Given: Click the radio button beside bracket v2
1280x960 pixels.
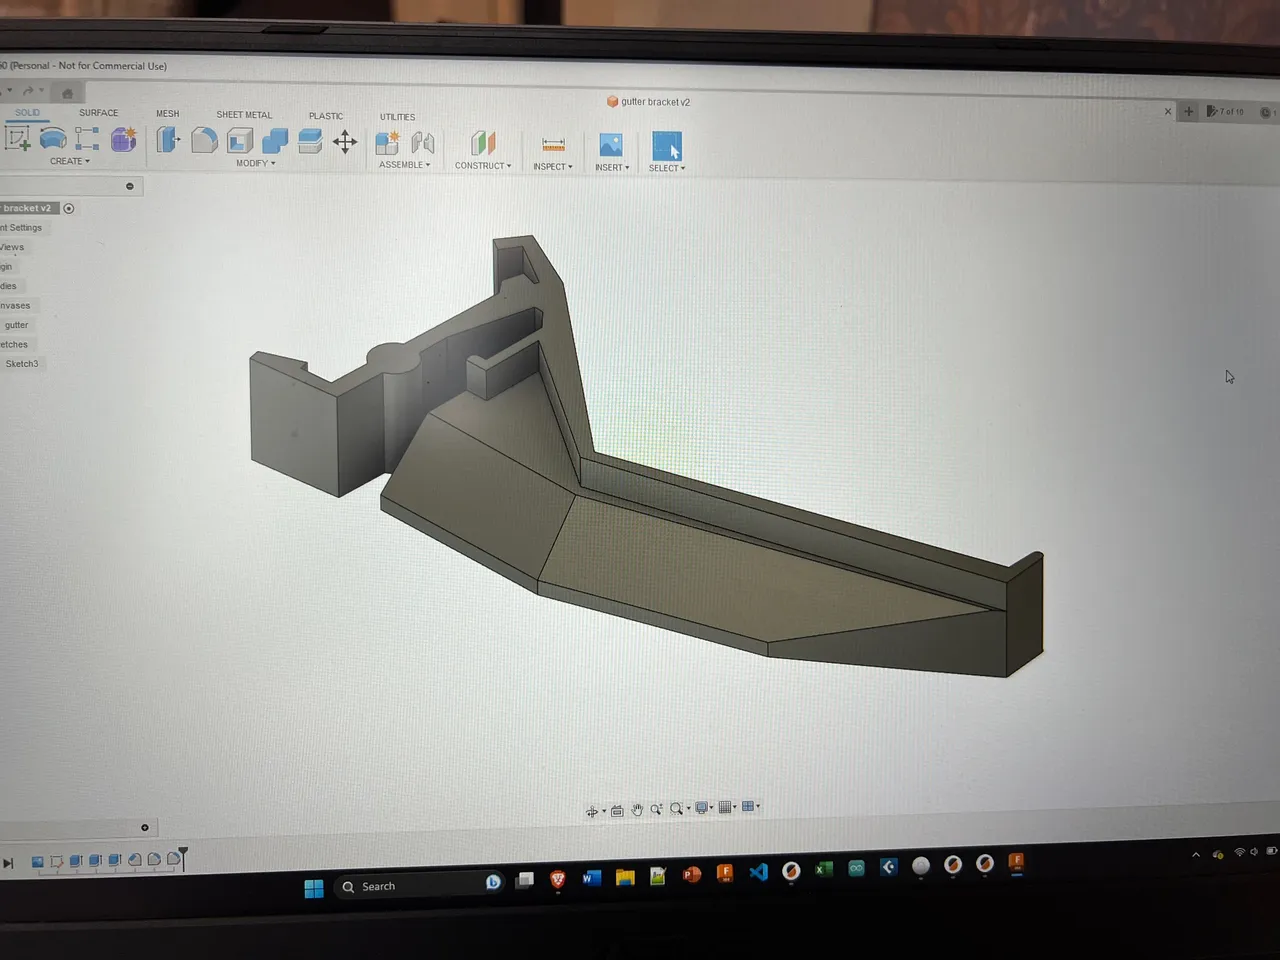Looking at the screenshot, I should tap(69, 209).
